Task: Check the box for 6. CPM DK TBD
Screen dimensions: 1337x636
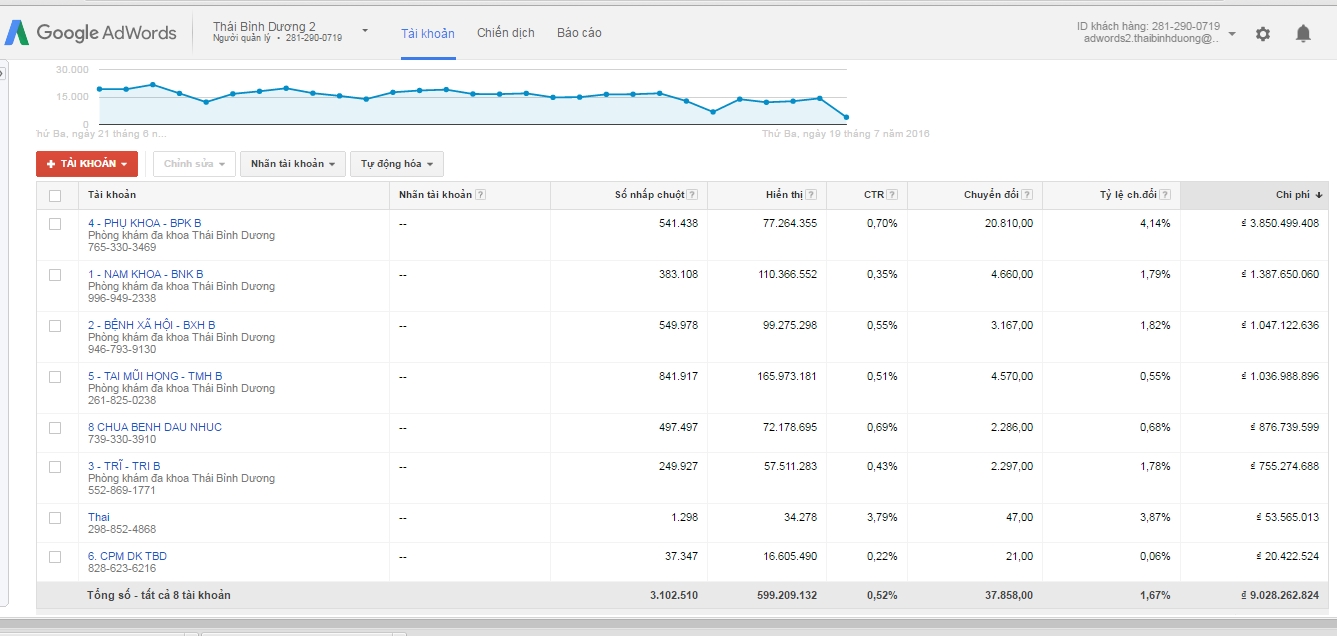Action: 55,557
